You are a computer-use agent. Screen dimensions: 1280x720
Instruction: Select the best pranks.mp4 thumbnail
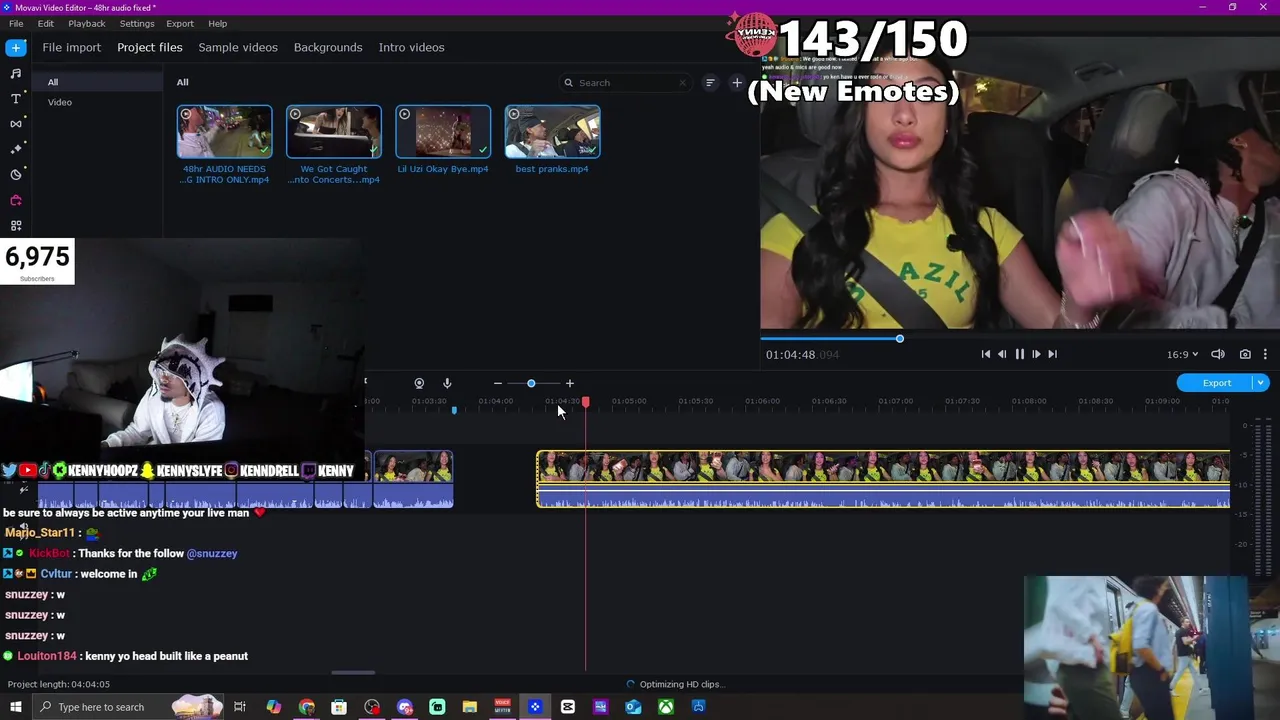(x=552, y=132)
